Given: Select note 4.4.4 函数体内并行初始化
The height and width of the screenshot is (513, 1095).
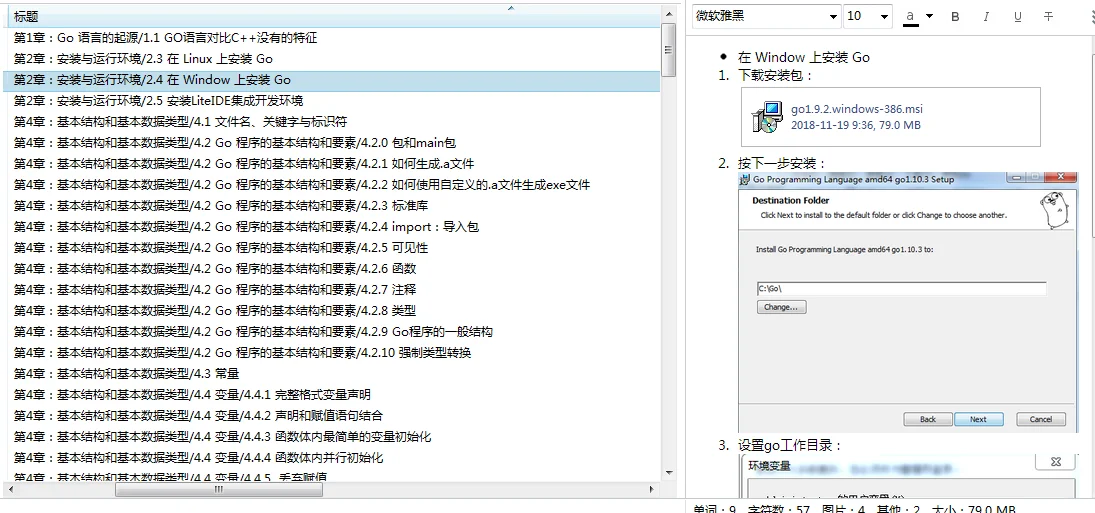Looking at the screenshot, I should click(x=333, y=458).
